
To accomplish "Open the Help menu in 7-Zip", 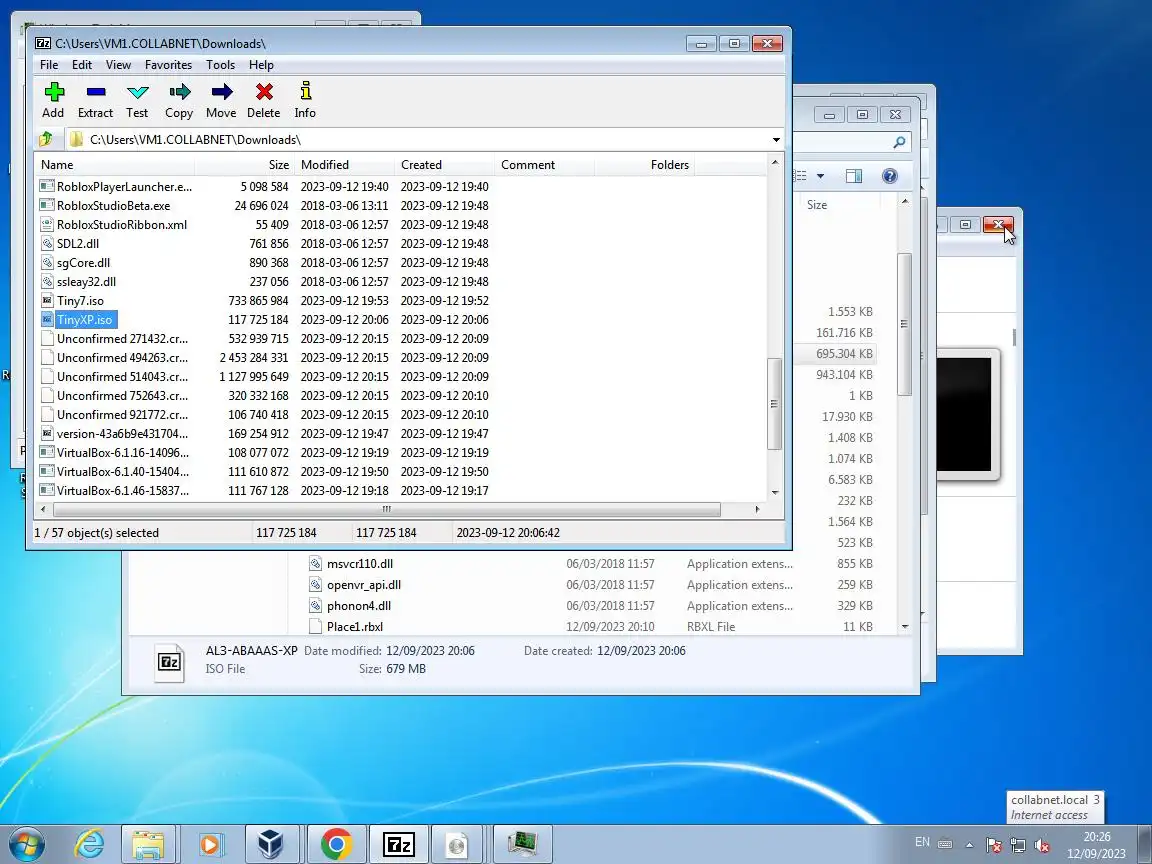I will click(x=261, y=65).
